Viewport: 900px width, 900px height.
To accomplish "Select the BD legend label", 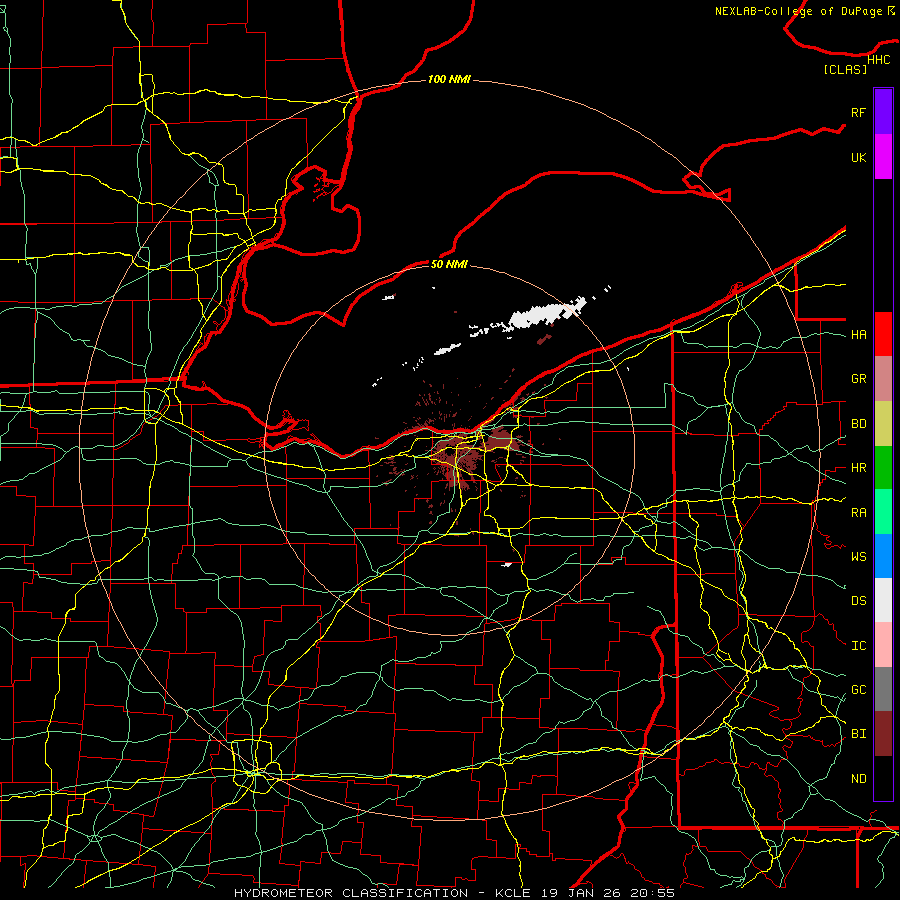I will click(x=858, y=424).
